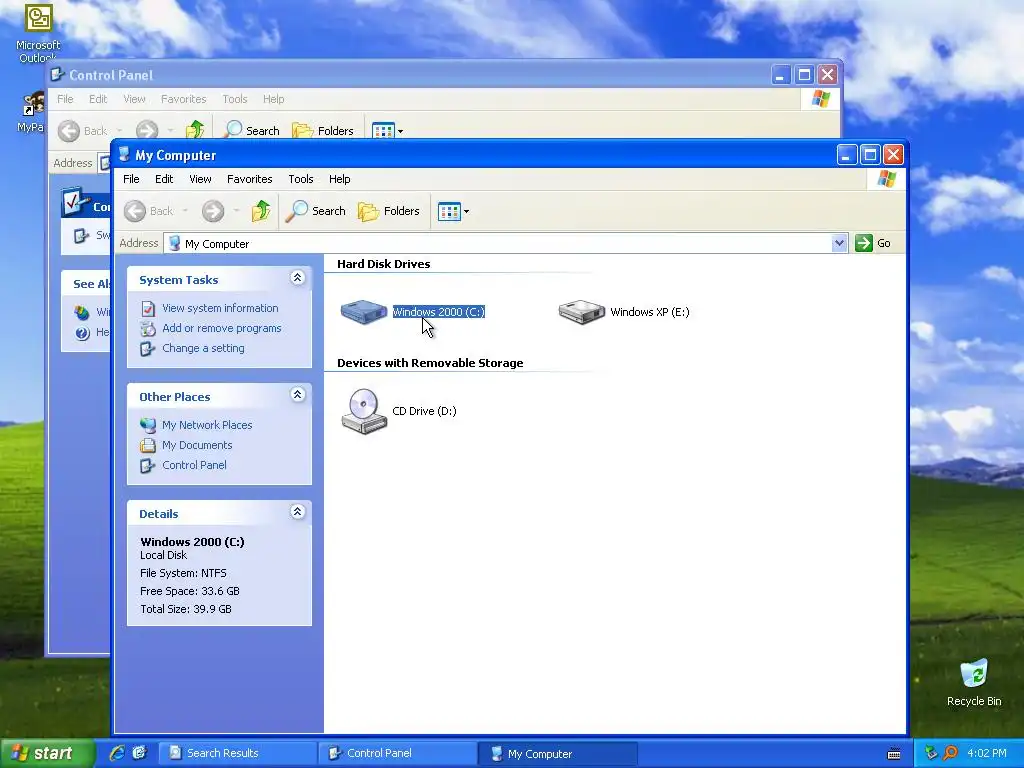
Task: Go up one folder level in My Computer
Action: (261, 211)
